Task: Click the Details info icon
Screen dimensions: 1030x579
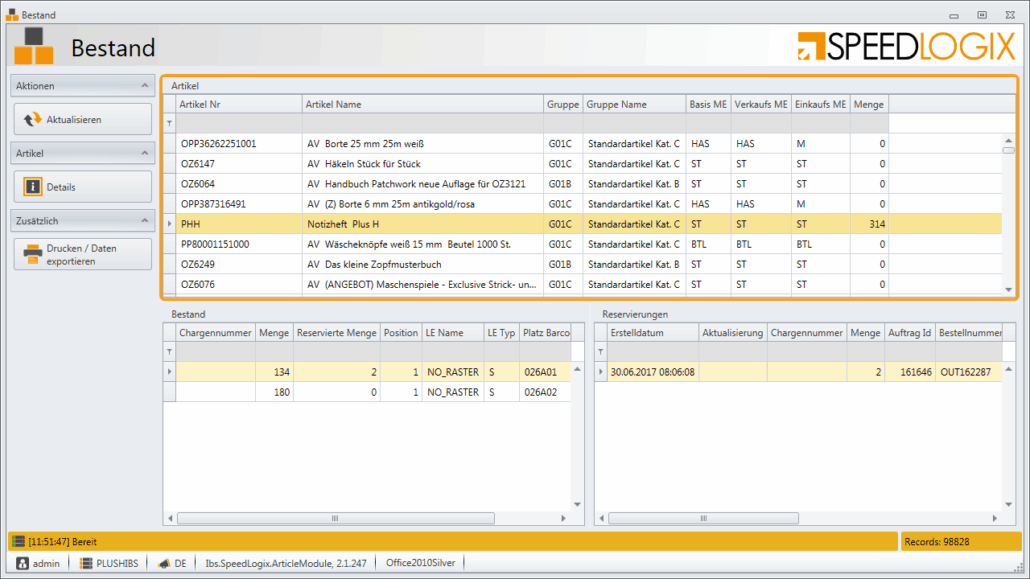Action: coord(32,187)
